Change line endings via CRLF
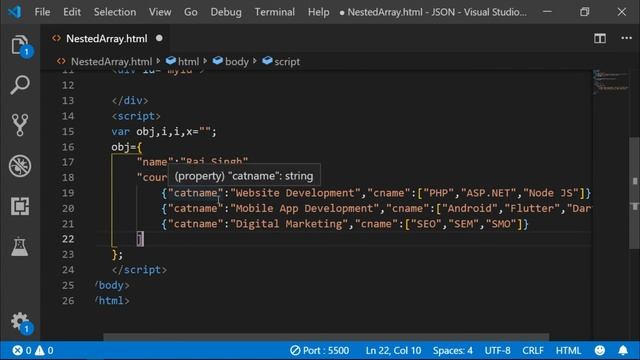640x360 pixels. tap(533, 350)
